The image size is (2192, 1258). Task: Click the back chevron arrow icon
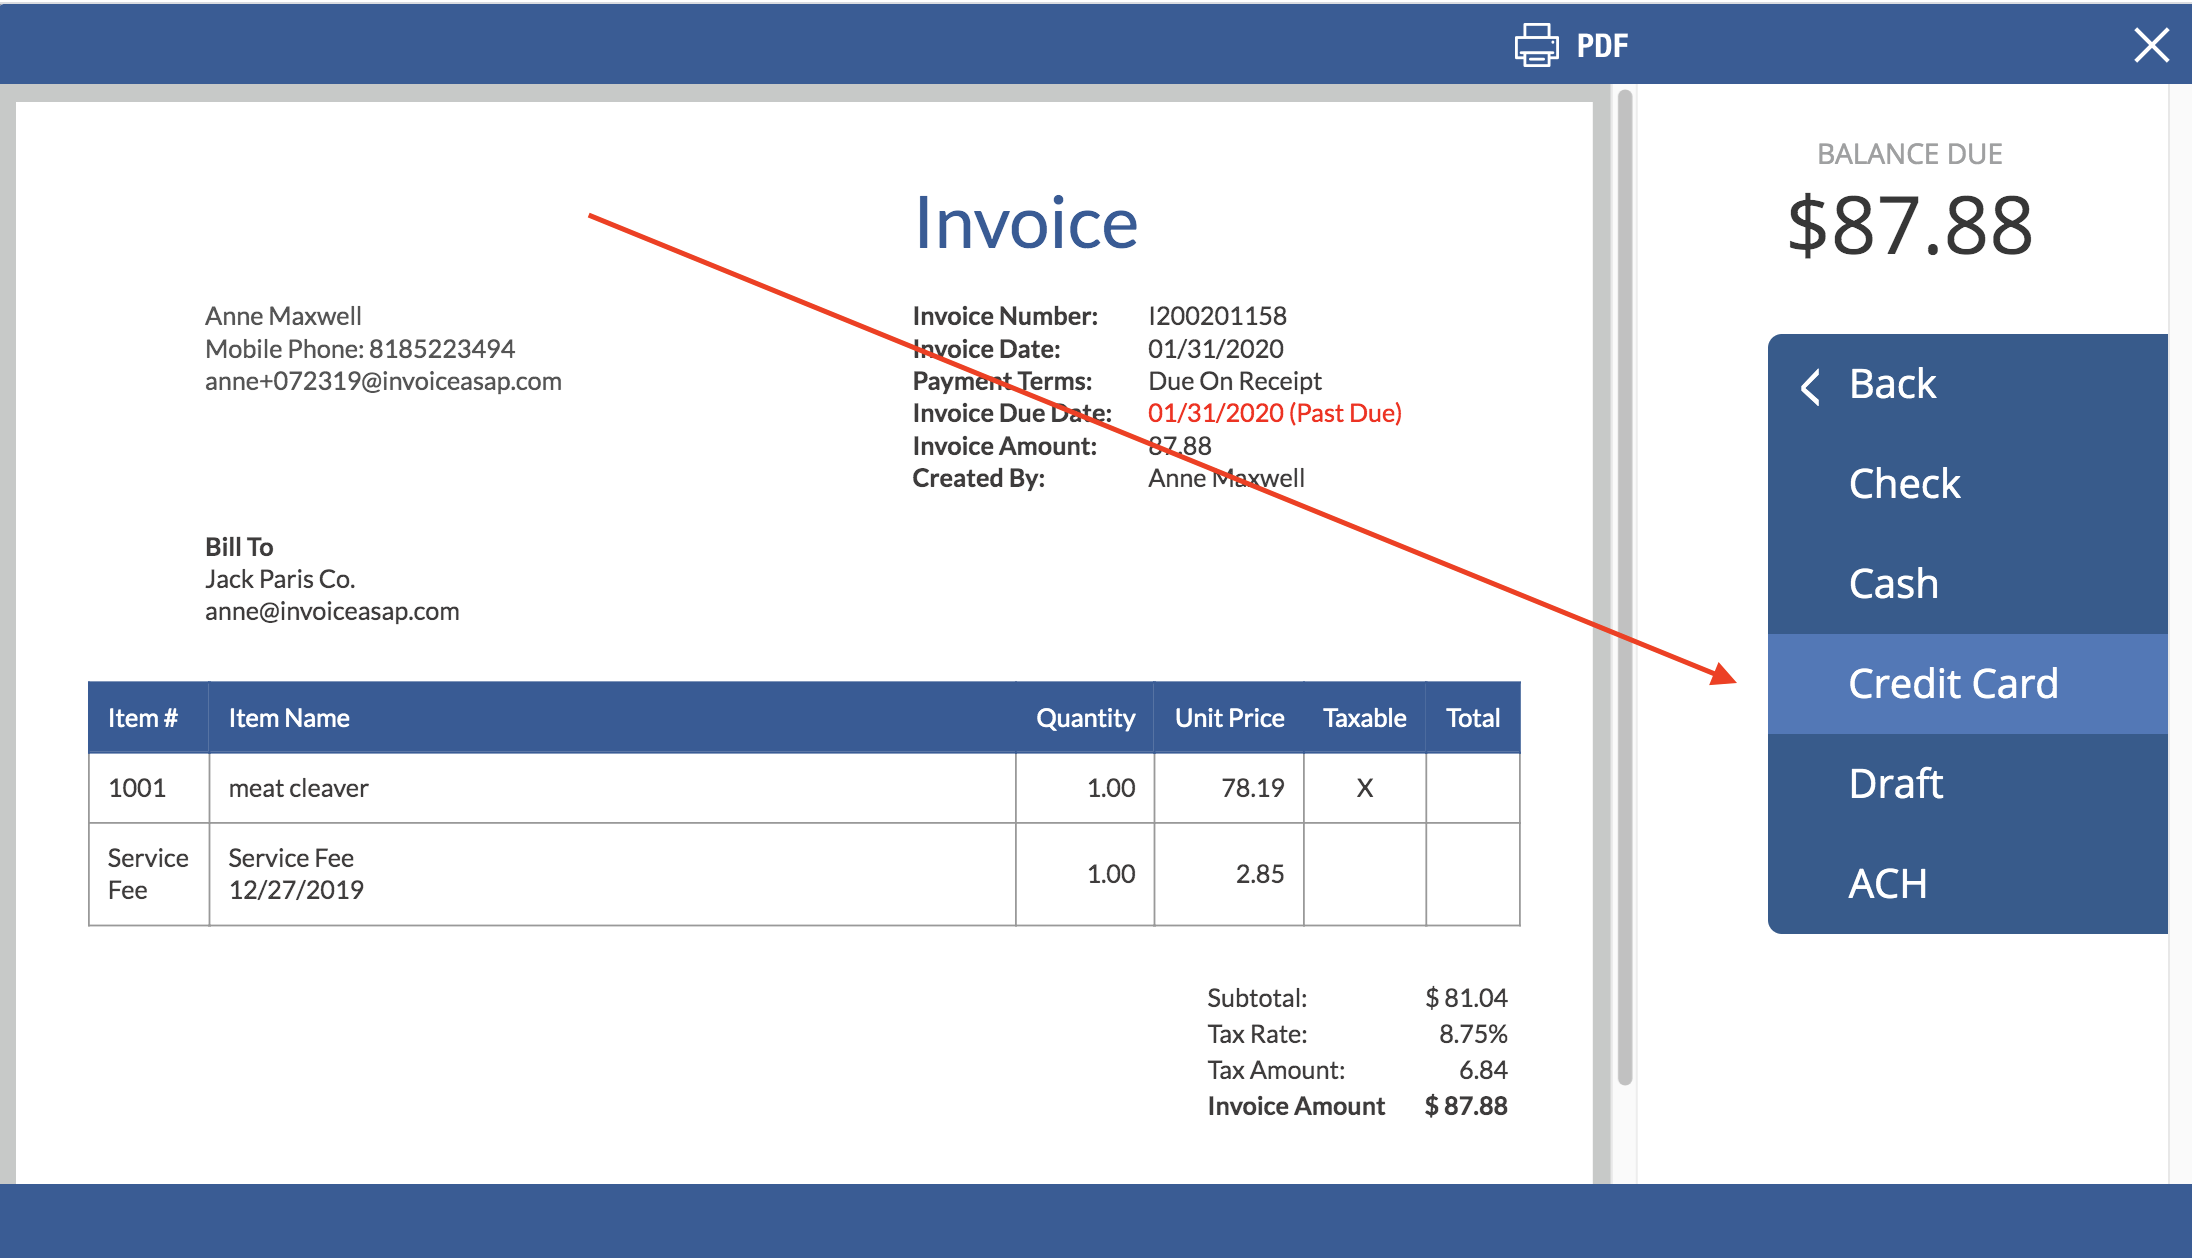[1810, 387]
